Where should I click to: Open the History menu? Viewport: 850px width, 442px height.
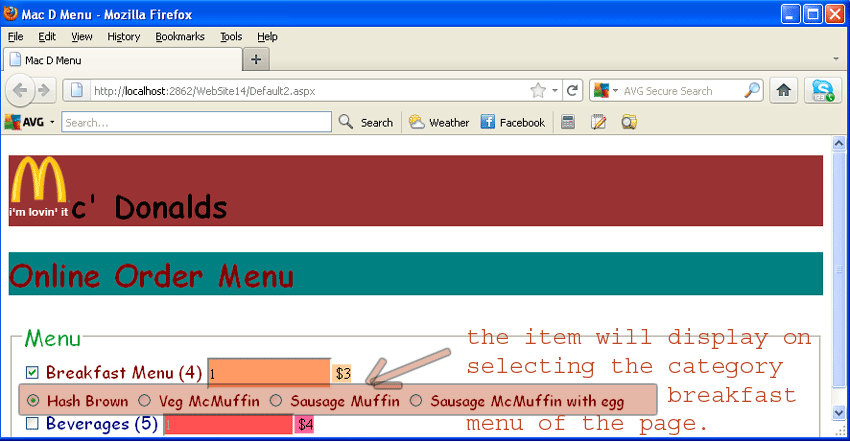[124, 36]
